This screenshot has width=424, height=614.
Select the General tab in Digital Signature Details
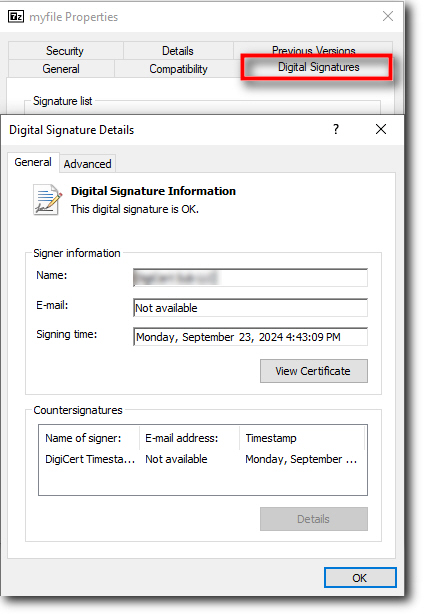coord(33,162)
